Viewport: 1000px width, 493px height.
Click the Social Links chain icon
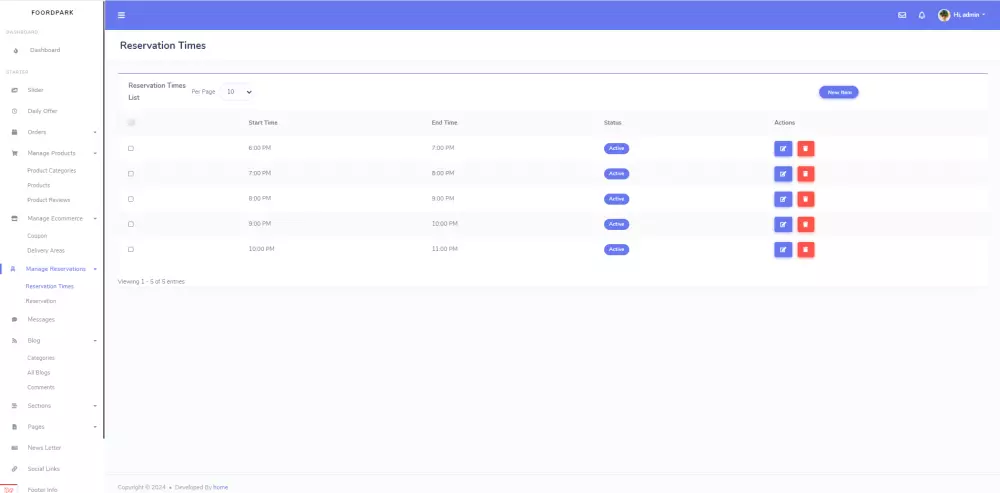point(15,469)
